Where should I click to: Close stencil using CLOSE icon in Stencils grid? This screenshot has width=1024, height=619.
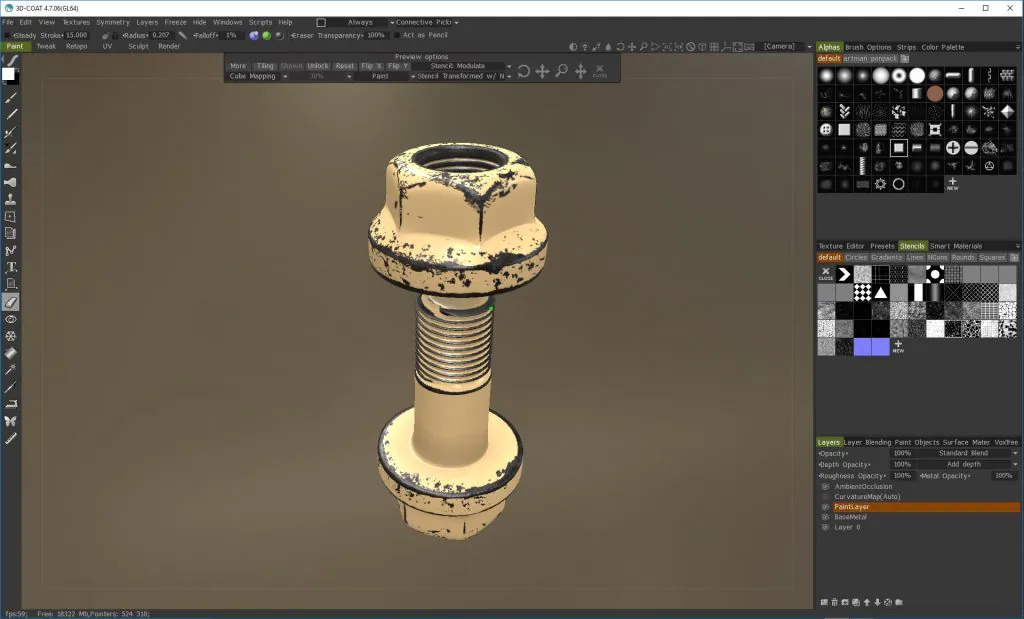click(x=826, y=274)
